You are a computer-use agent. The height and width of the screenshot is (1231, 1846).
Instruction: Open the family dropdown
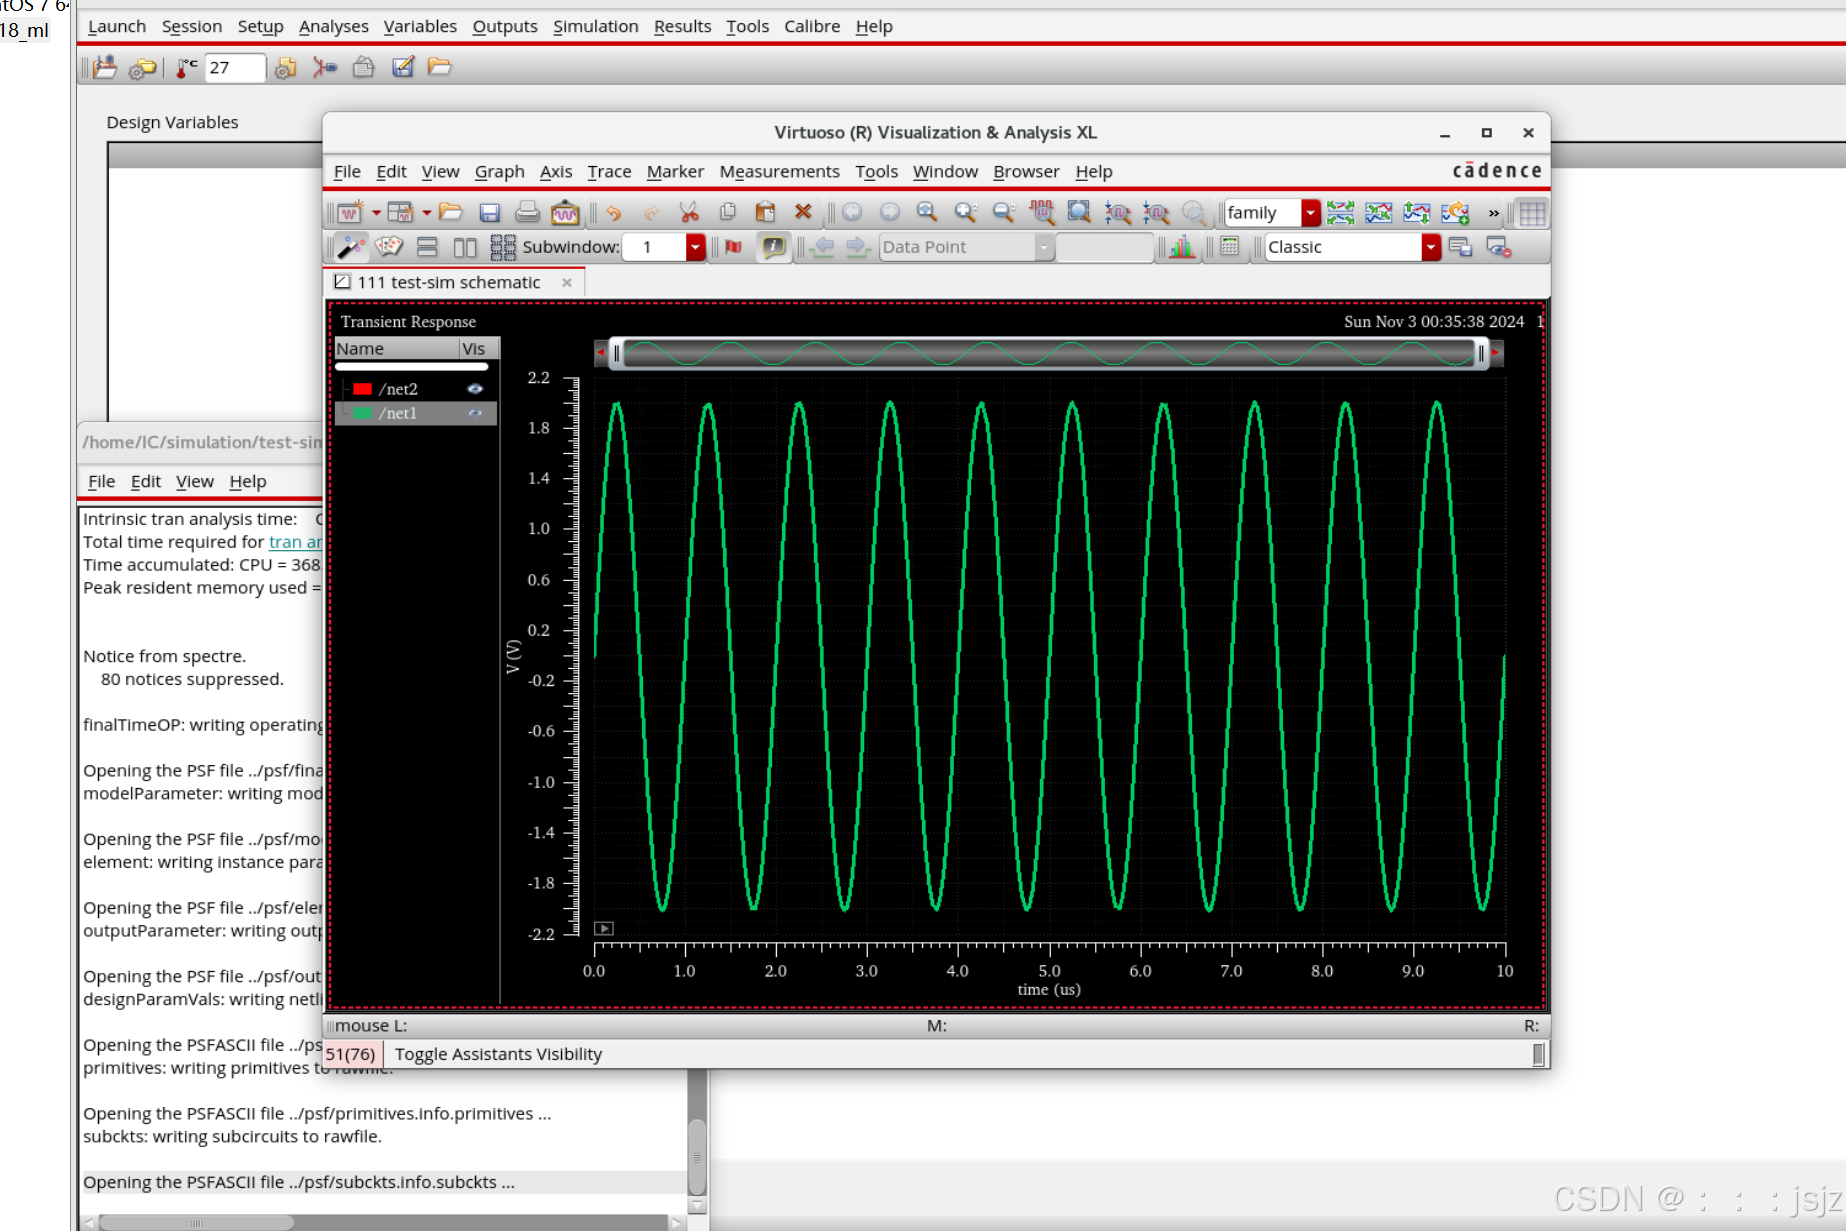1311,212
